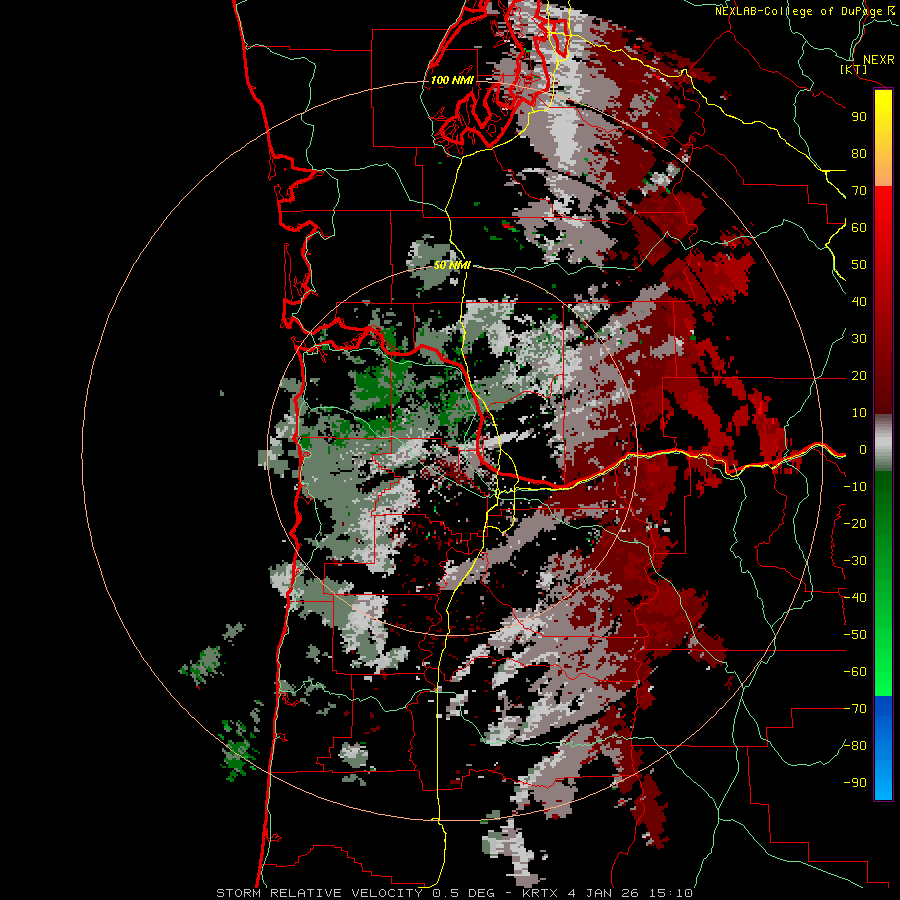Click the '10' value on the color scale

tap(859, 413)
